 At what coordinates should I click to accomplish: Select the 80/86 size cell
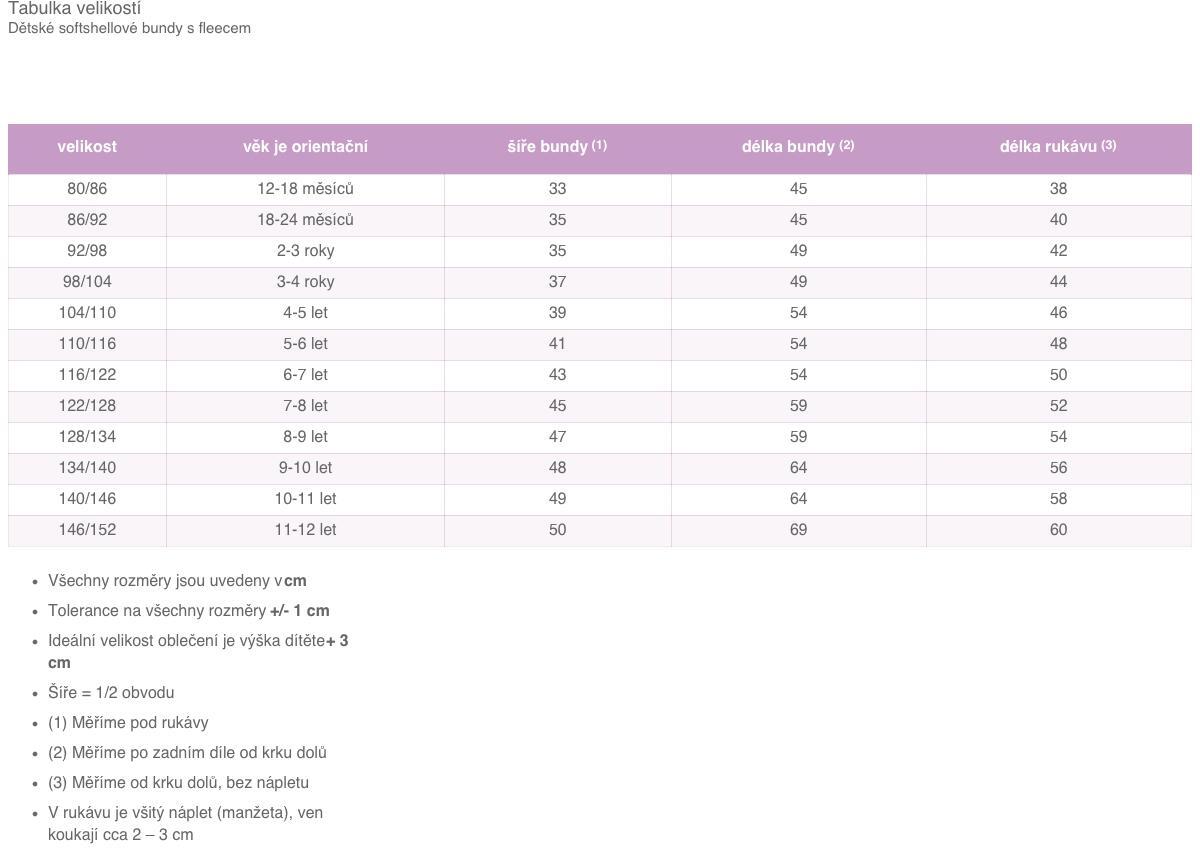coord(87,189)
